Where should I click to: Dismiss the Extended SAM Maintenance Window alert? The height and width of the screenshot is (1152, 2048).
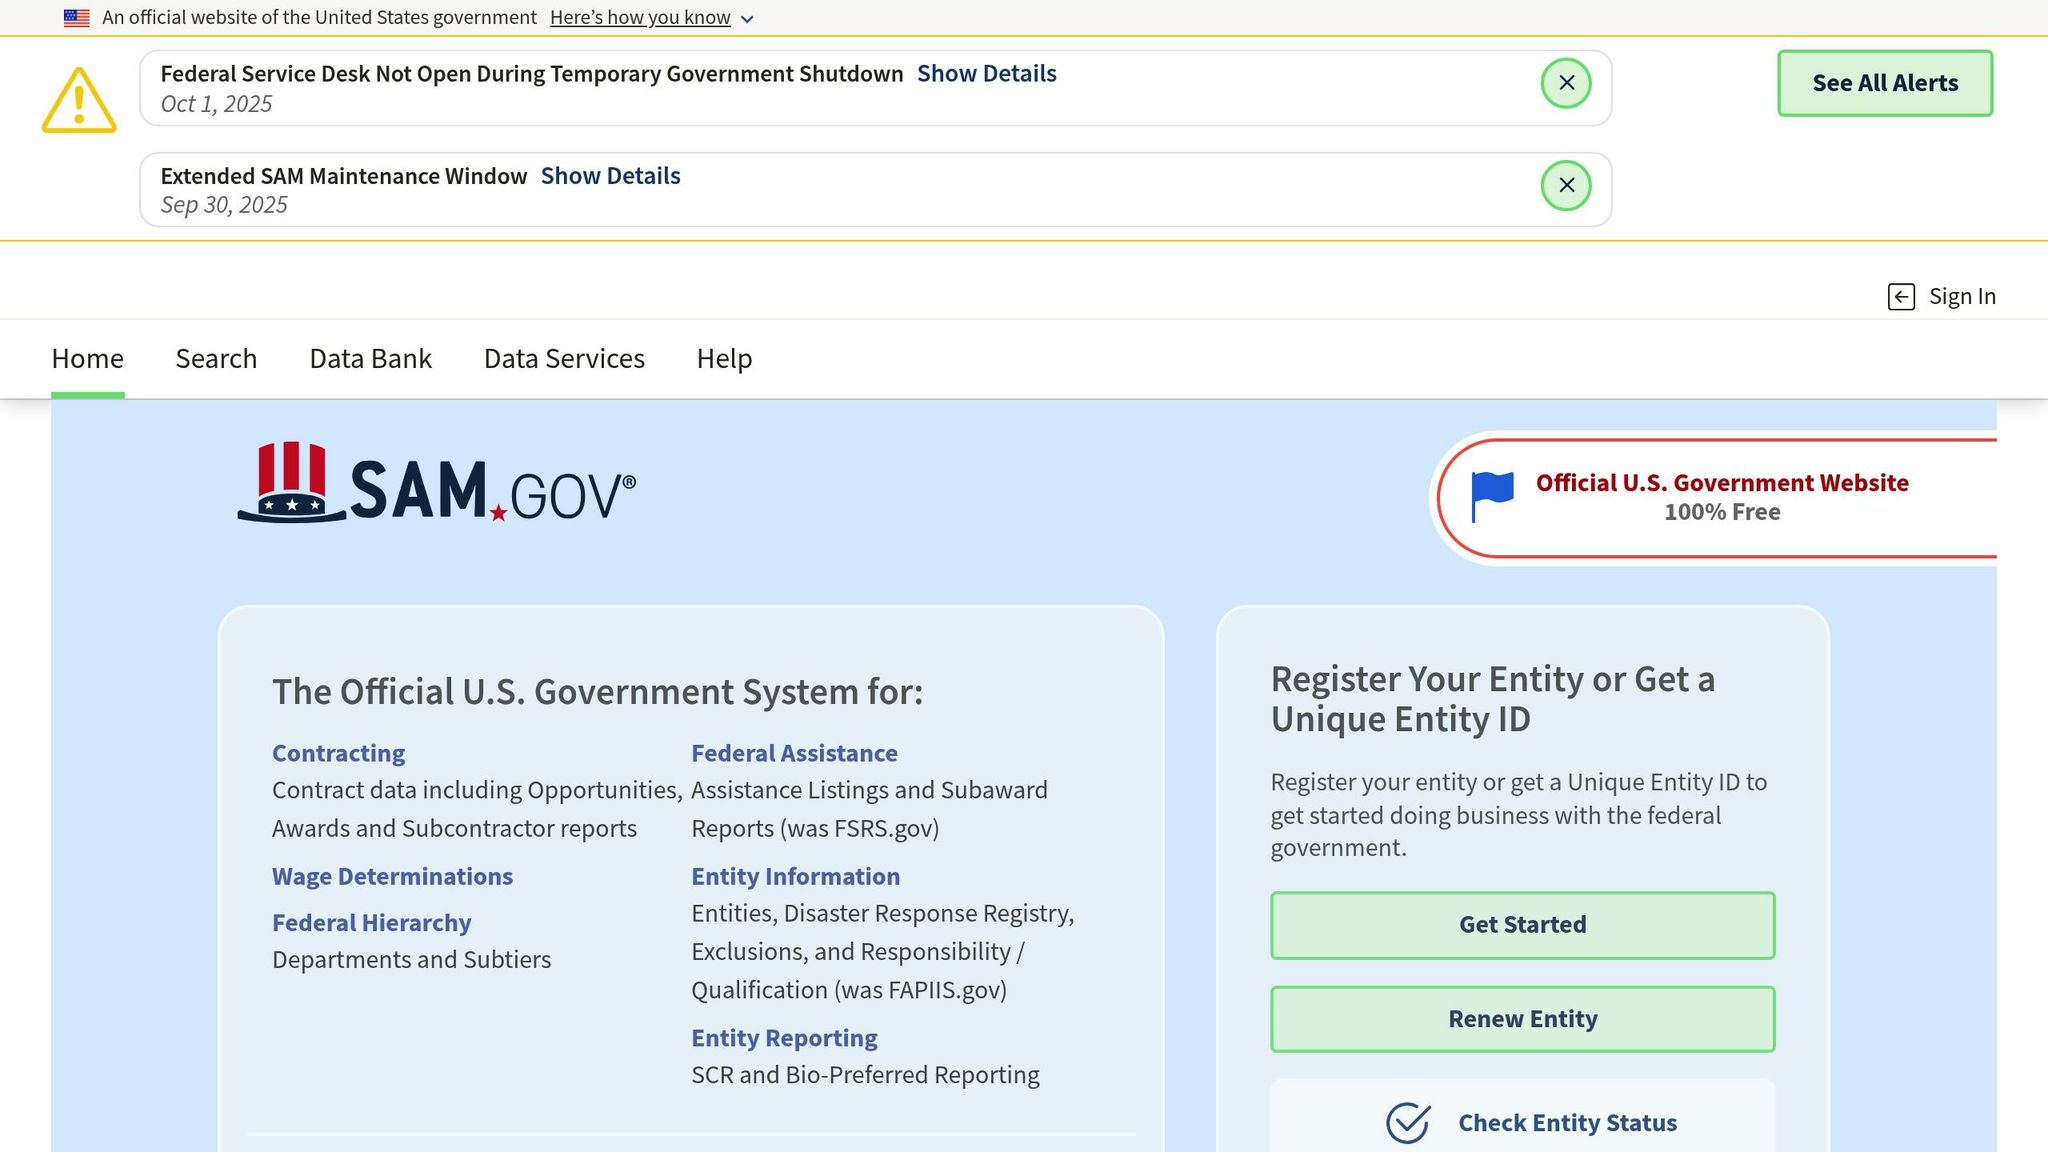(x=1566, y=185)
